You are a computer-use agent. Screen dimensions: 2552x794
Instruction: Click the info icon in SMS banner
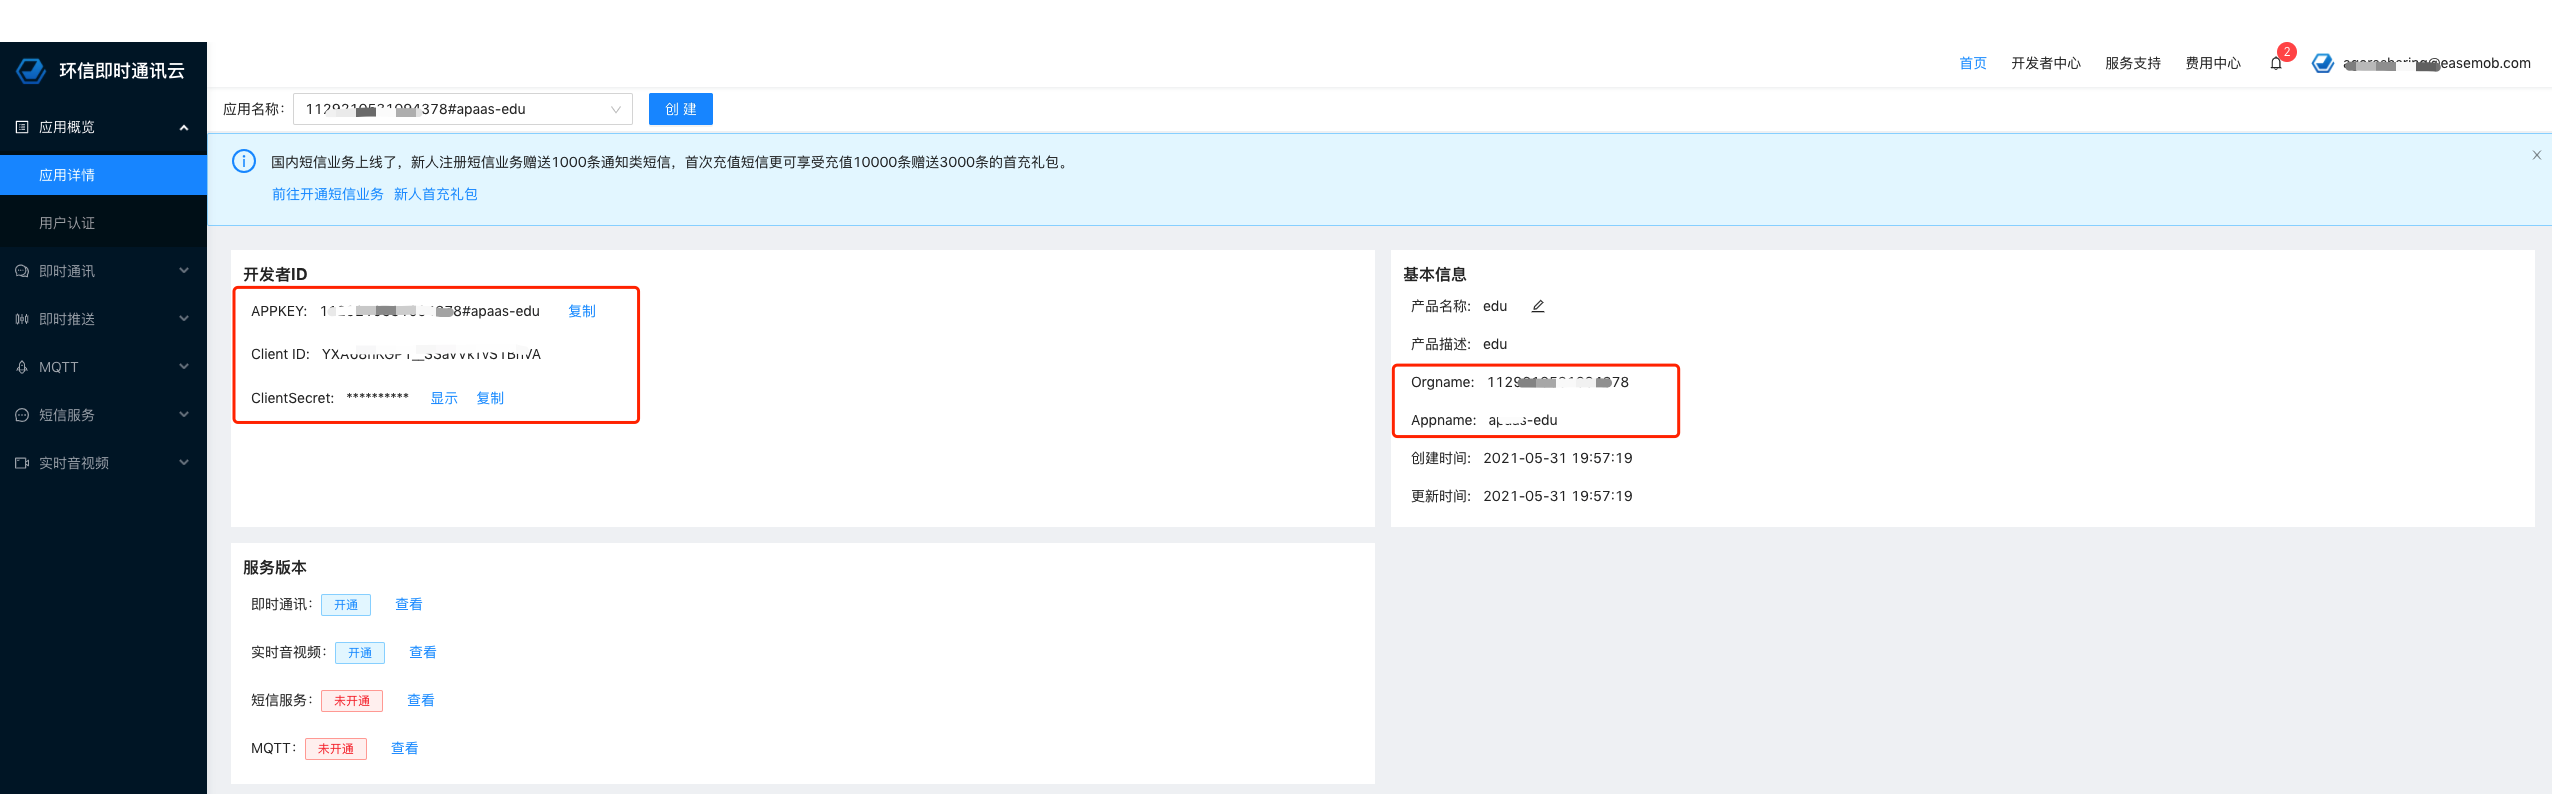tap(244, 161)
